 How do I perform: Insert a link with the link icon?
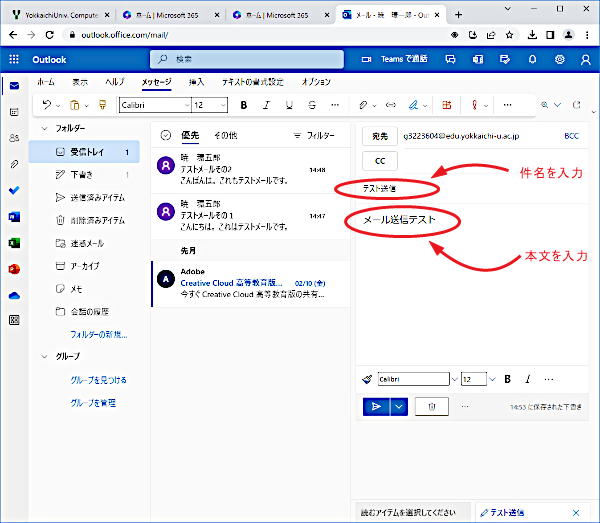pos(390,105)
